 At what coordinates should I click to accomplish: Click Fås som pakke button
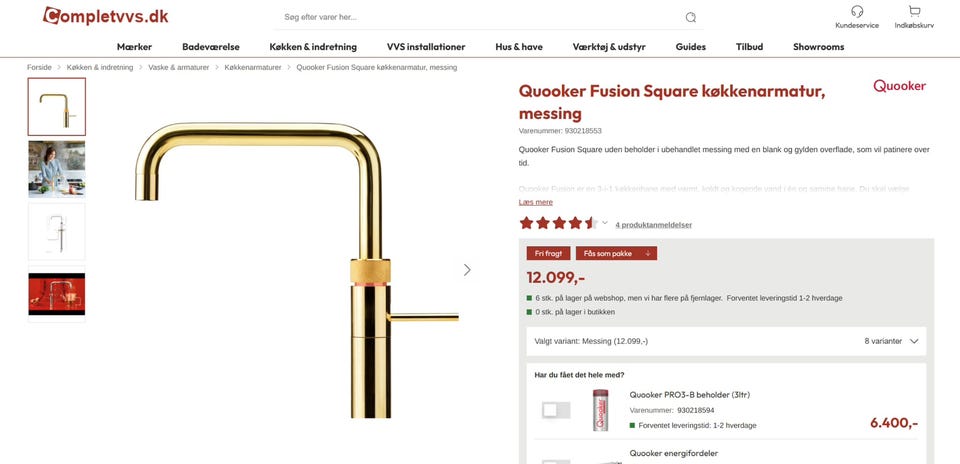[x=616, y=254]
